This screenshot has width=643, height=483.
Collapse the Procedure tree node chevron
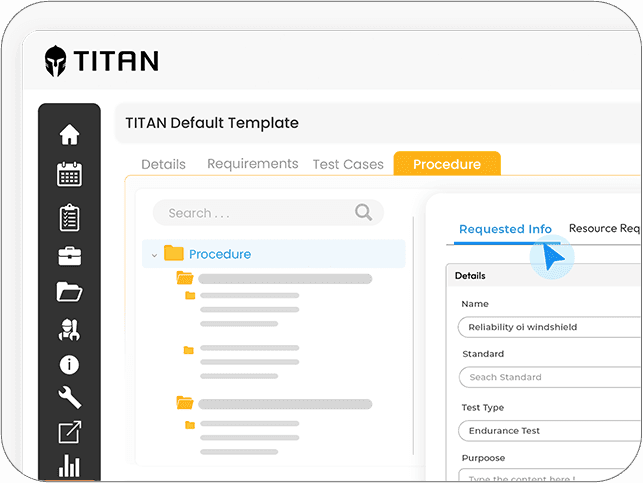click(x=154, y=255)
